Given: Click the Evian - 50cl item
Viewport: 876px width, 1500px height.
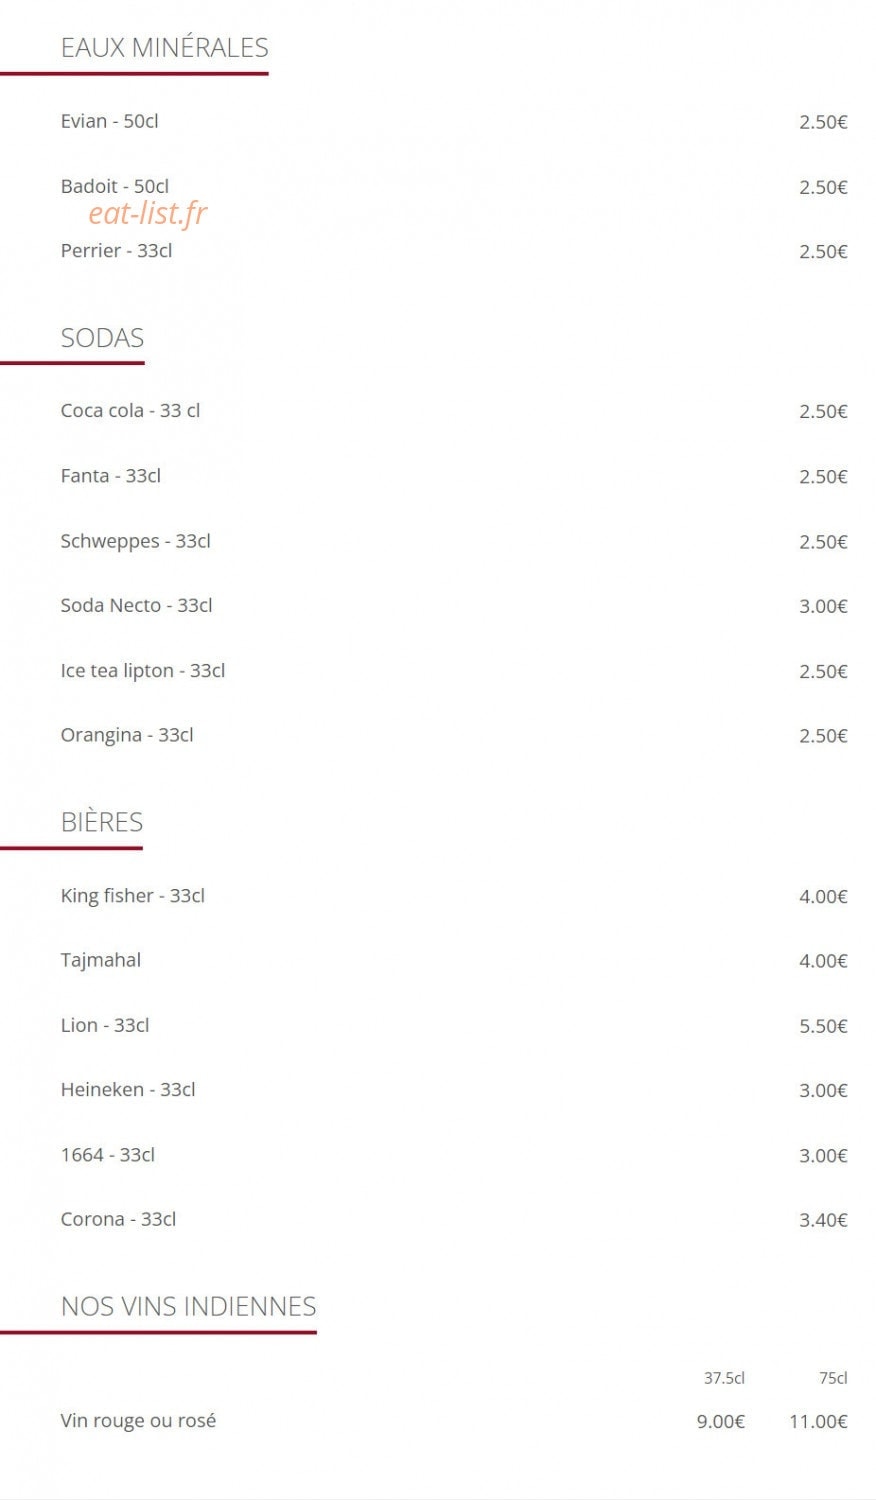Looking at the screenshot, I should pyautogui.click(x=110, y=121).
